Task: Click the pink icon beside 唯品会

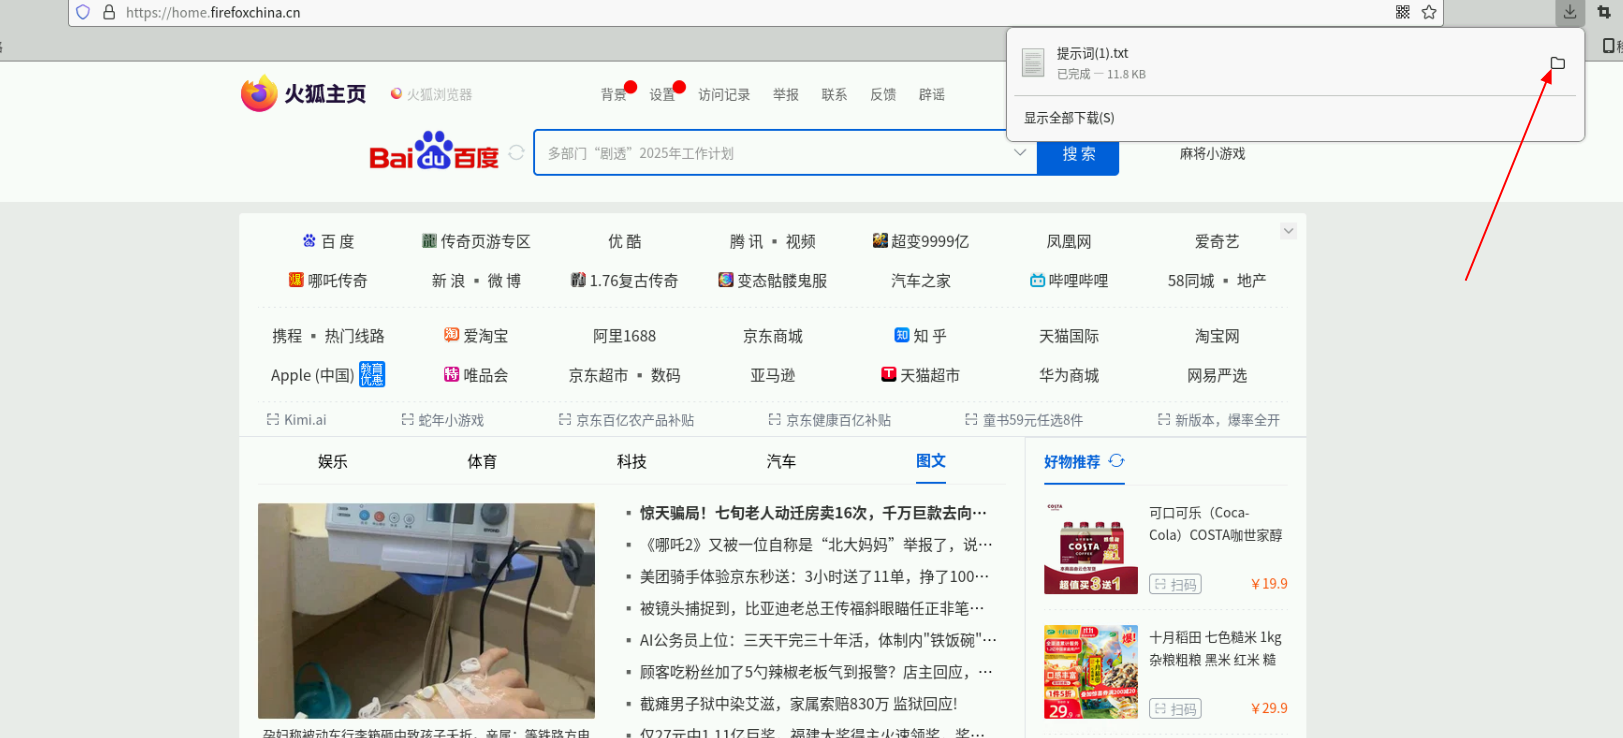Action: coord(451,374)
